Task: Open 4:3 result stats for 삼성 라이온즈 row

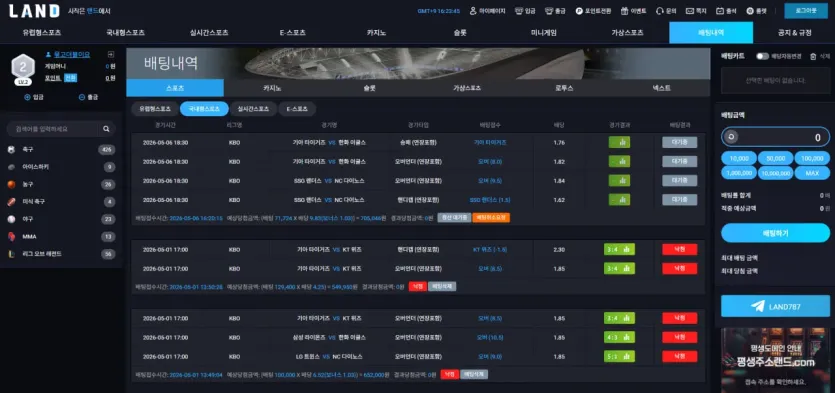Action: 619,337
